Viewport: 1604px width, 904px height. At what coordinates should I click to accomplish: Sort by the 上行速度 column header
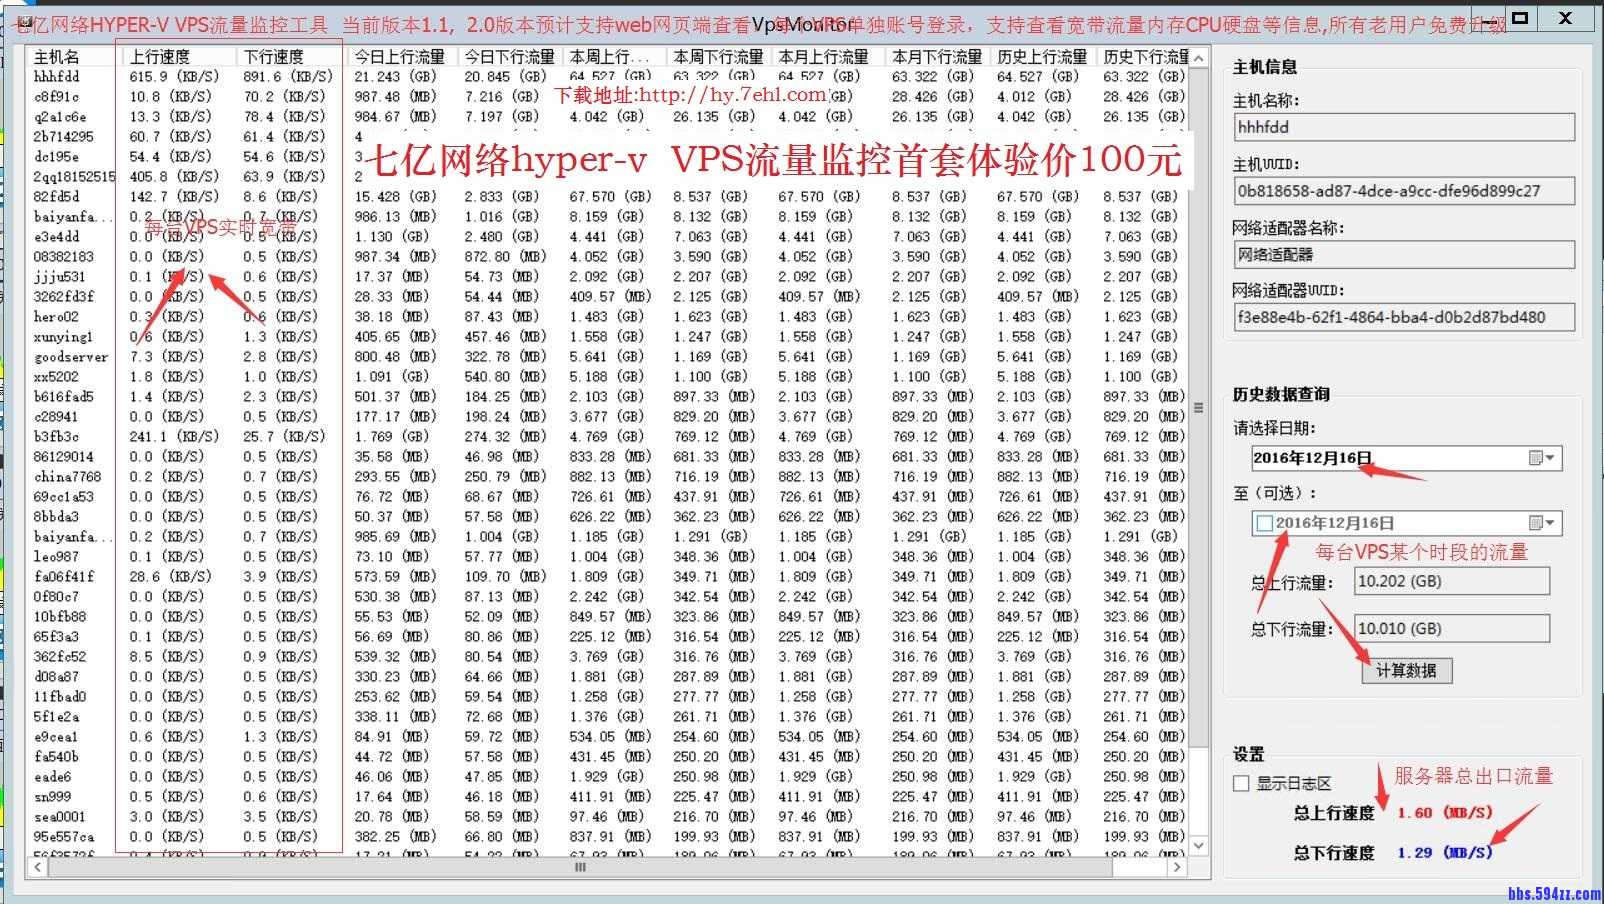click(x=175, y=57)
